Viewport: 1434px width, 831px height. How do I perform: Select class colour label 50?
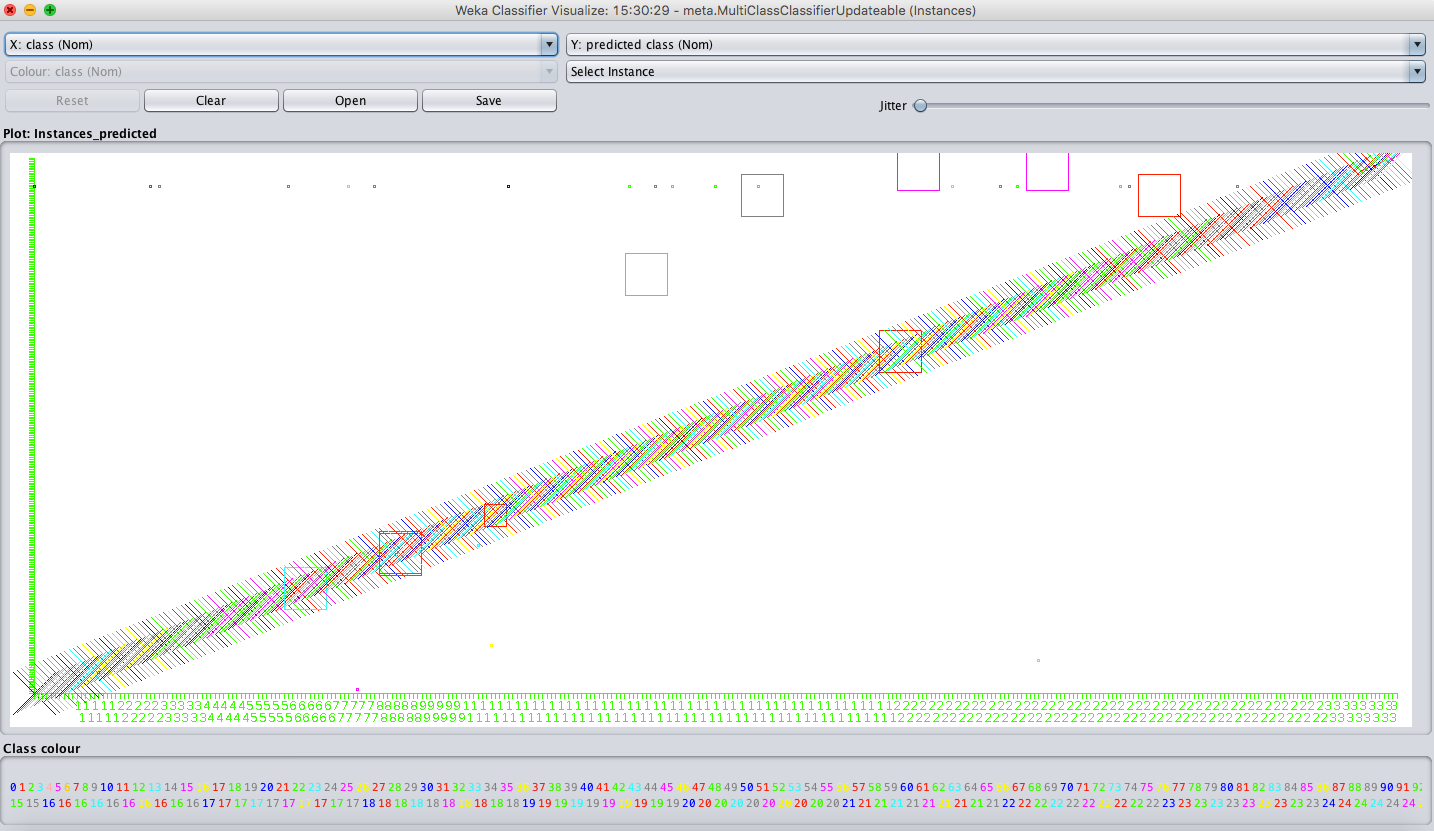(747, 787)
